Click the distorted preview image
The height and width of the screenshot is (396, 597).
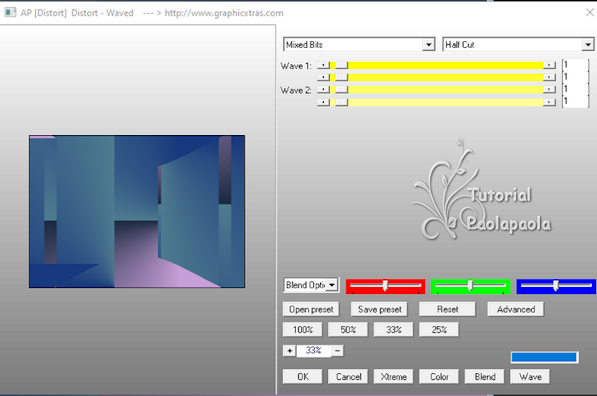coord(137,211)
